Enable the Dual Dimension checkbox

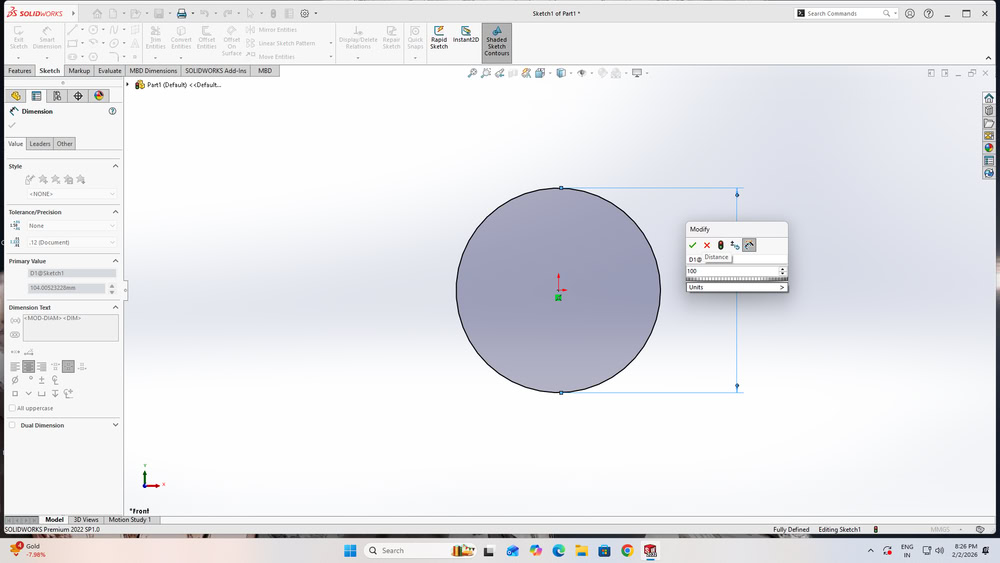click(12, 425)
